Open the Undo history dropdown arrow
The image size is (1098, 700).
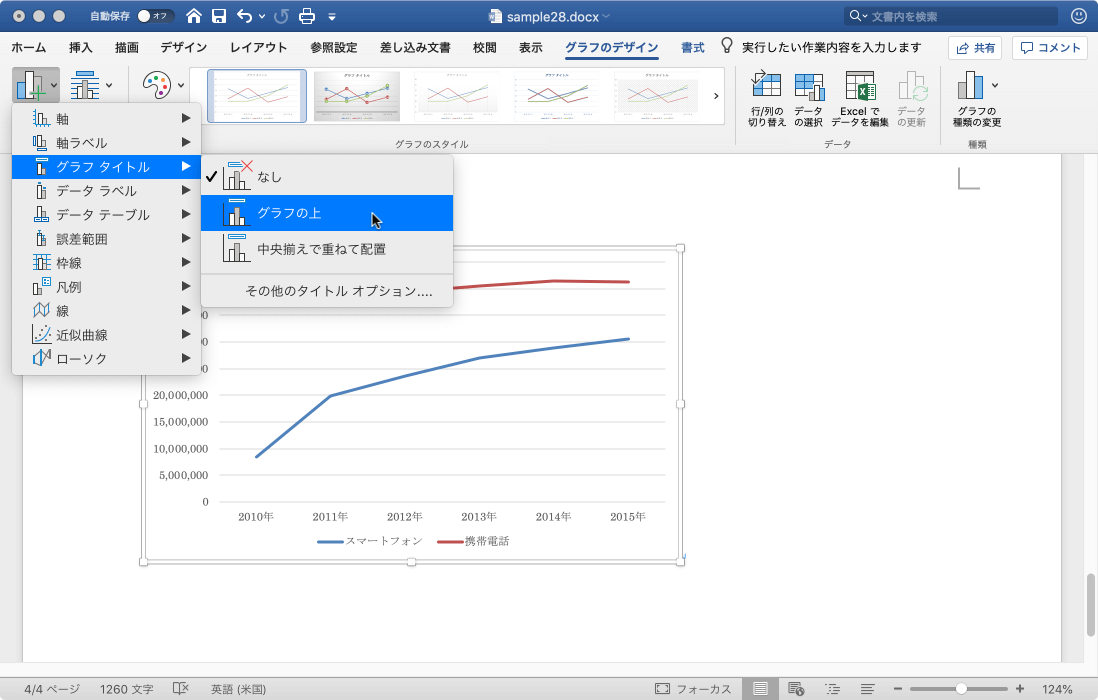point(262,16)
